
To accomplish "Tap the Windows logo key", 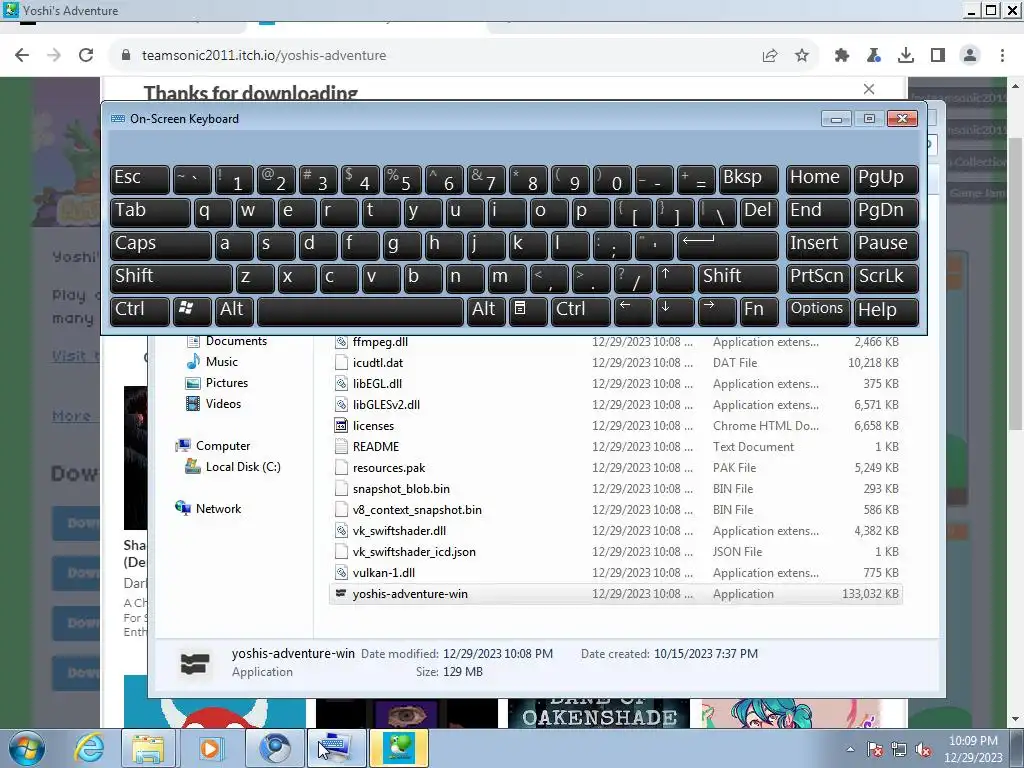I will coord(192,311).
